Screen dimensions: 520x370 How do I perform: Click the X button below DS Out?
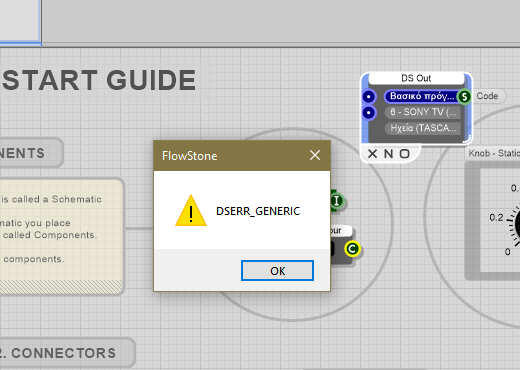(372, 154)
